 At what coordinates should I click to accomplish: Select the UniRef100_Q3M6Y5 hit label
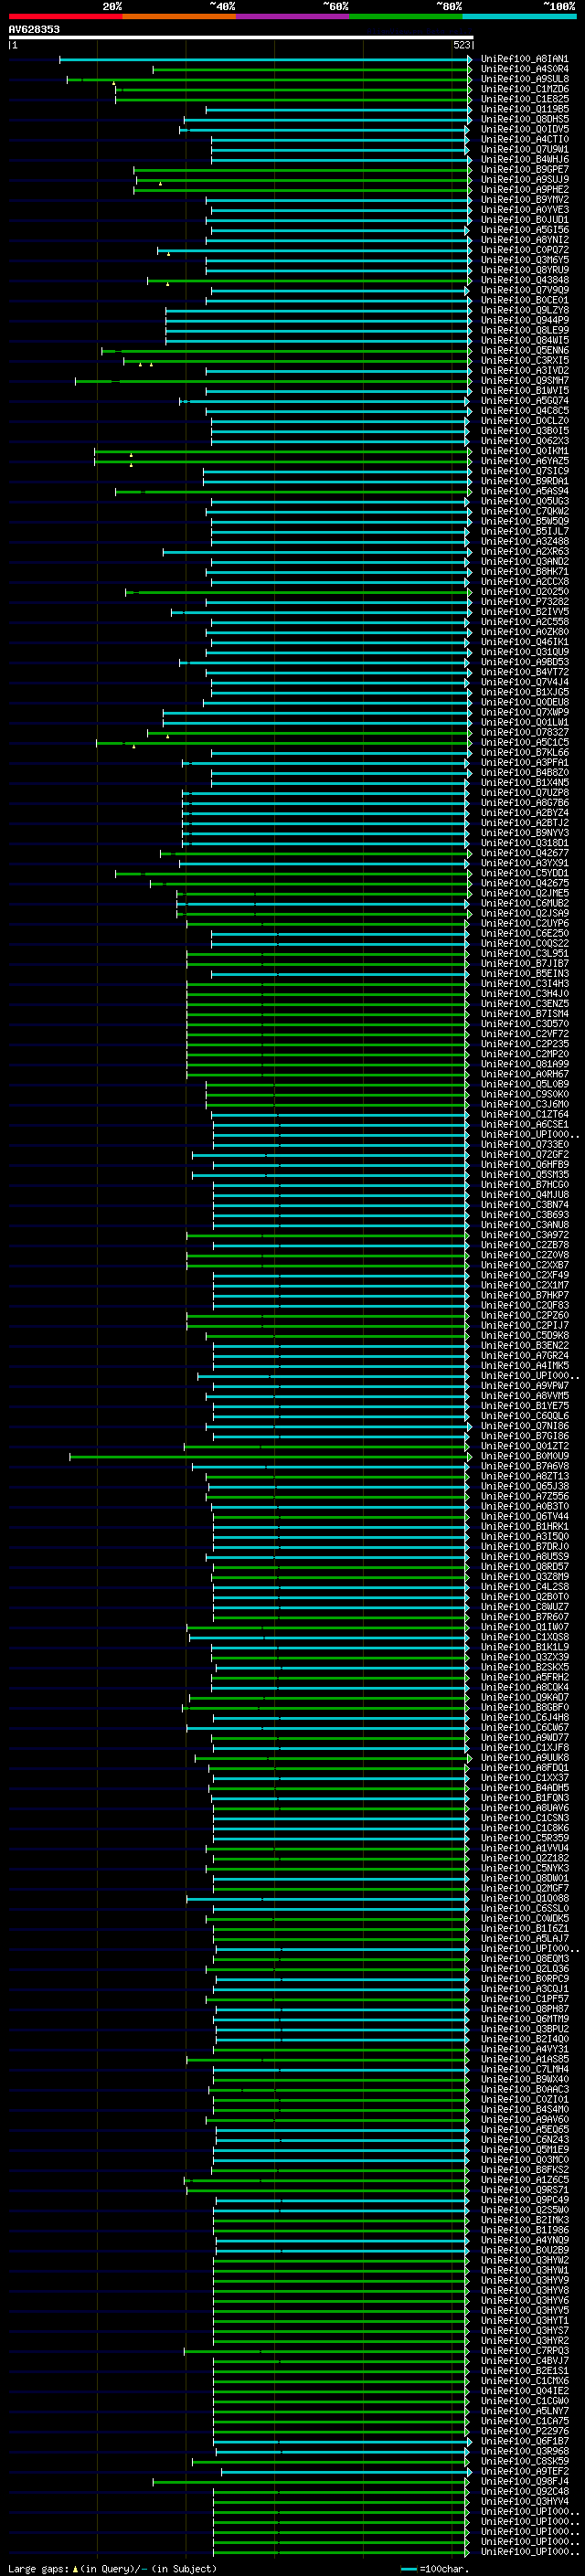coord(525,260)
